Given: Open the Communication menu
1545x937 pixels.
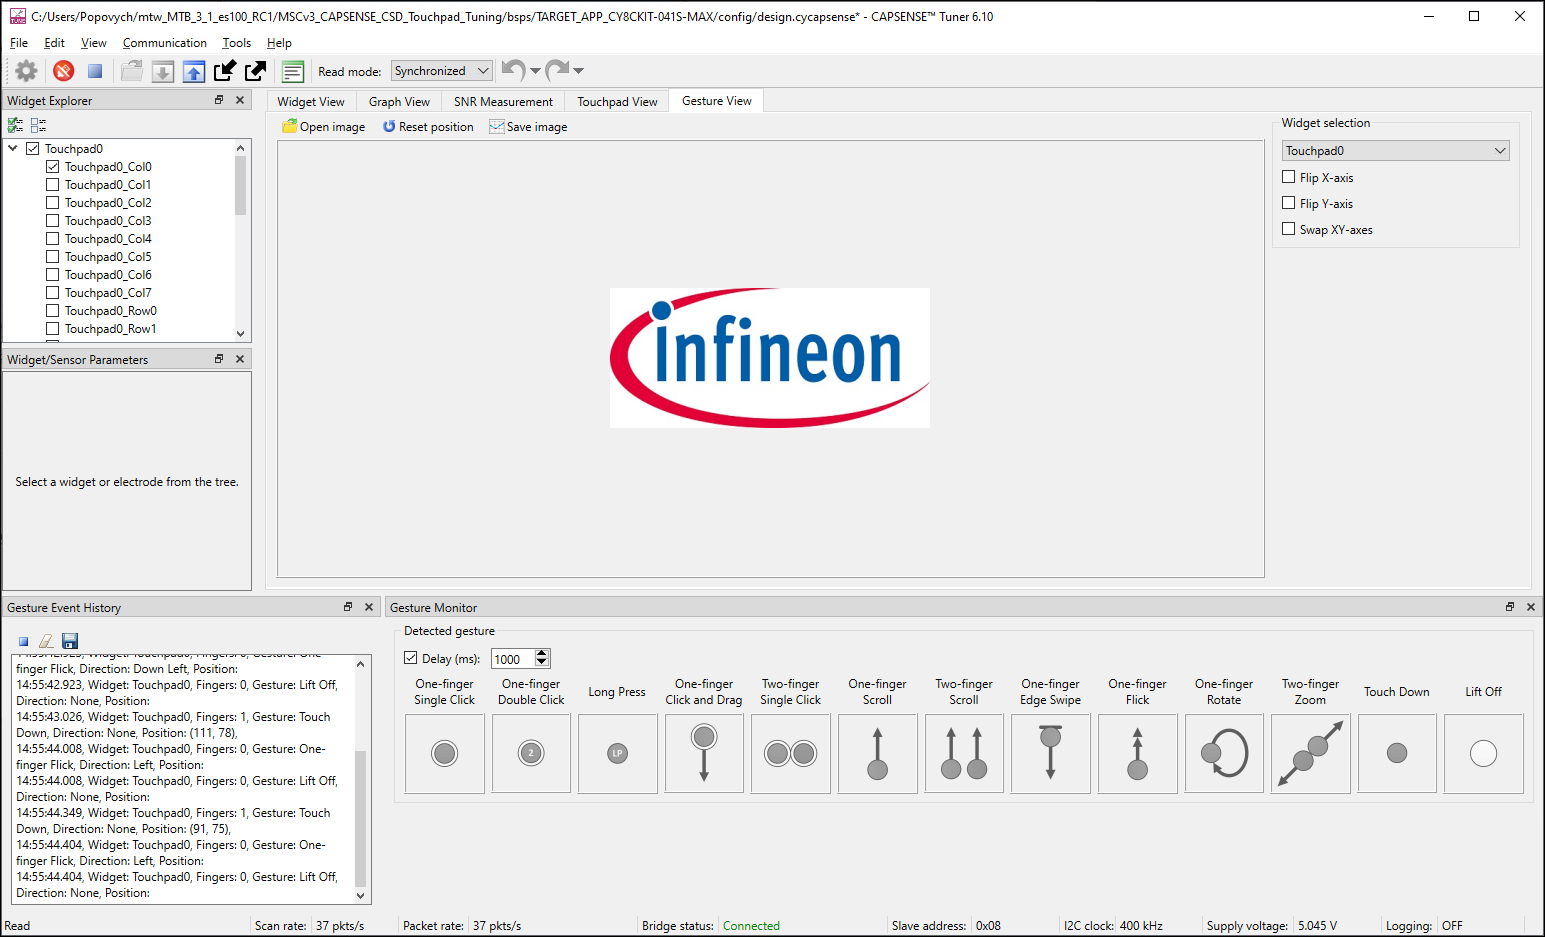Looking at the screenshot, I should coord(165,43).
